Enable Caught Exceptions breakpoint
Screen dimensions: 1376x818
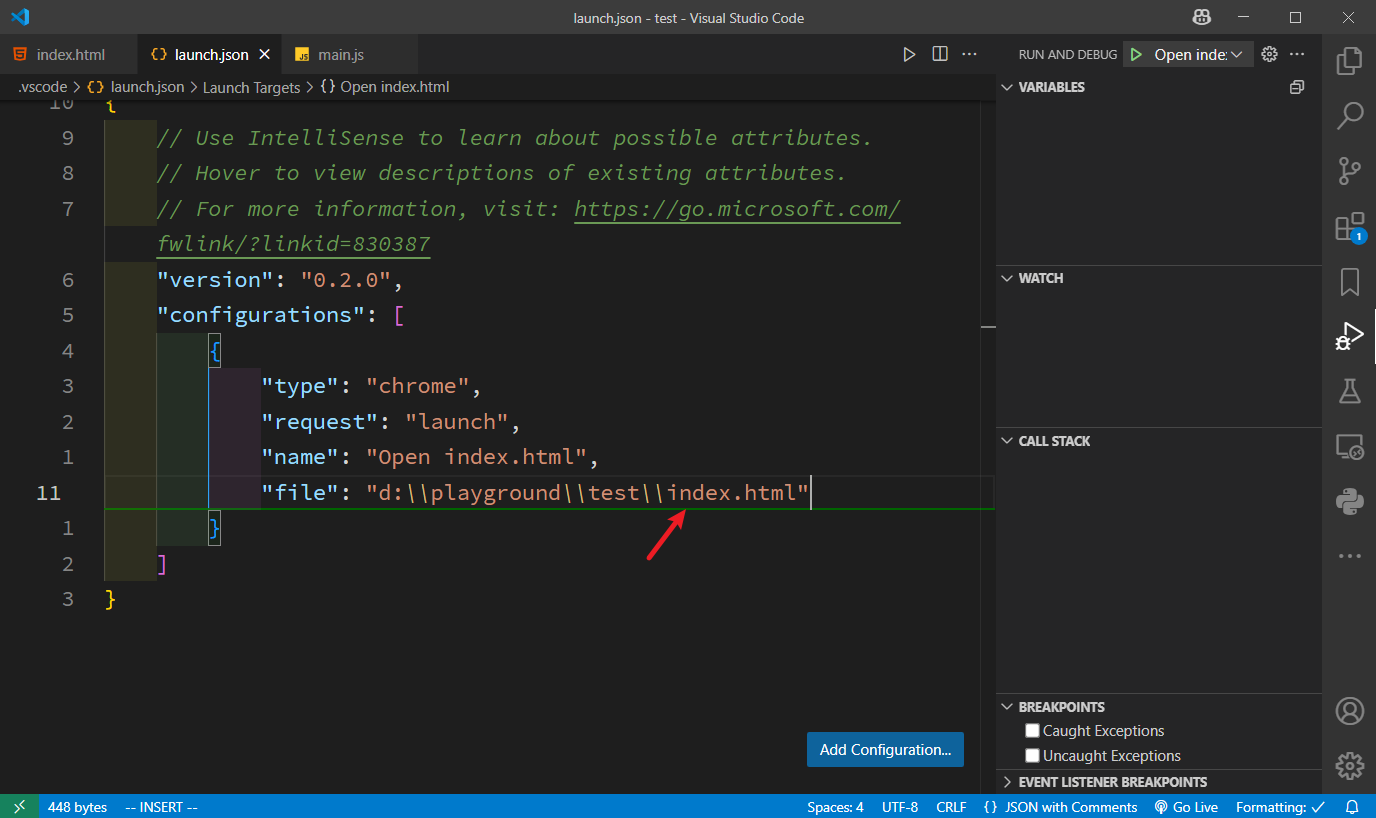[1033, 731]
